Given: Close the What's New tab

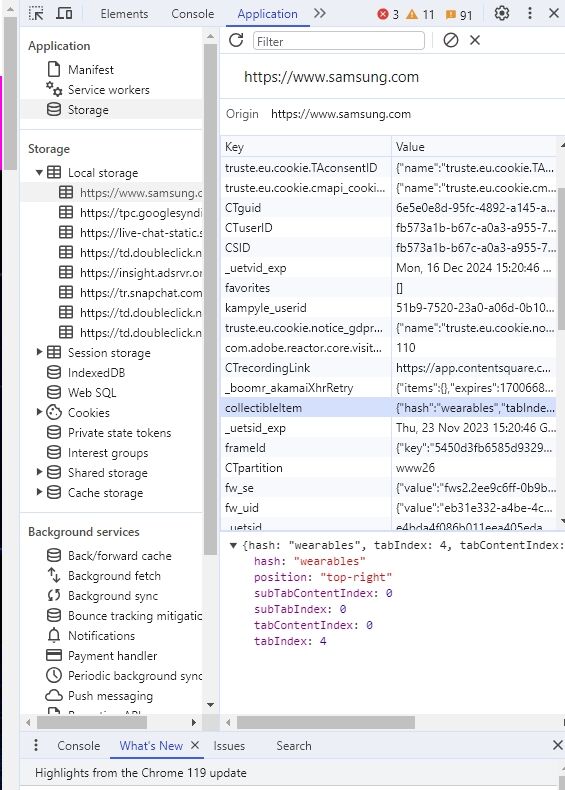Looking at the screenshot, I should 195,745.
